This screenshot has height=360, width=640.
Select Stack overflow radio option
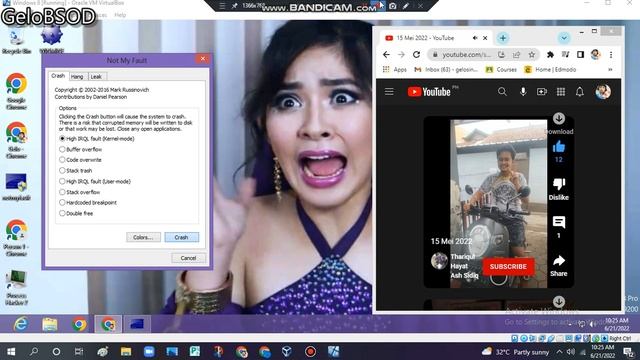coord(62,192)
